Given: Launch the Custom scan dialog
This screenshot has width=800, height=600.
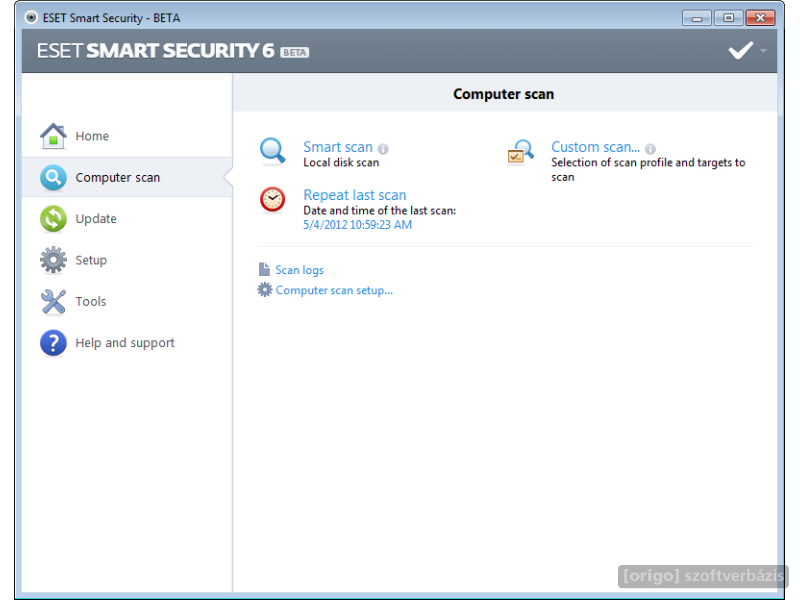Looking at the screenshot, I should pos(595,147).
